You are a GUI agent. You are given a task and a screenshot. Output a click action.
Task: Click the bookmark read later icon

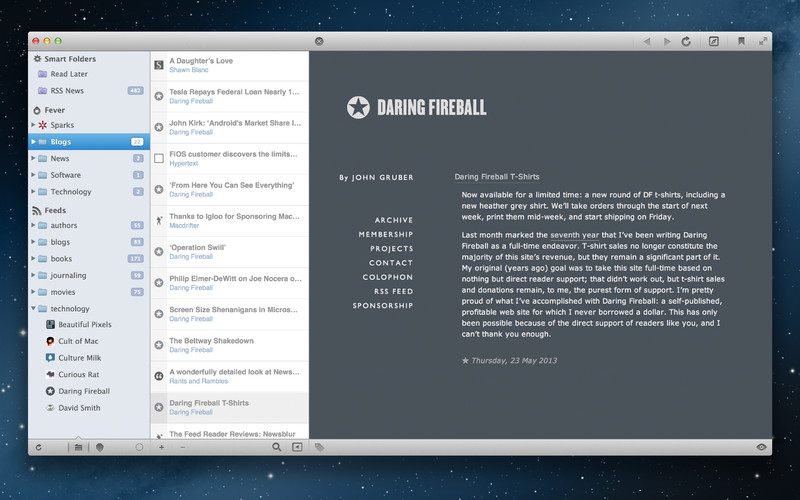741,41
